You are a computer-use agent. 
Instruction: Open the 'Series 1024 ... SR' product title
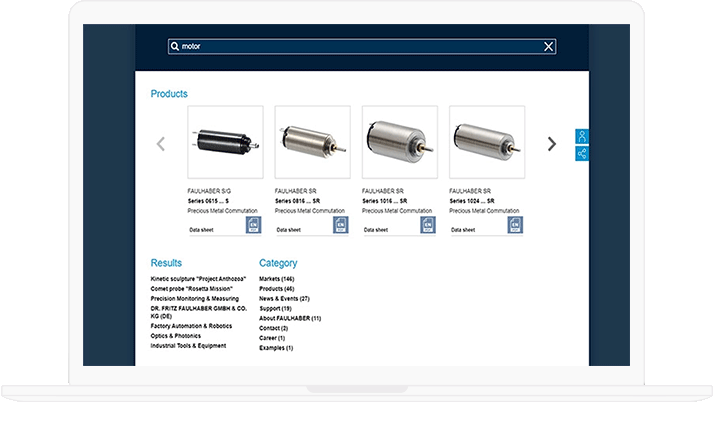pyautogui.click(x=472, y=201)
